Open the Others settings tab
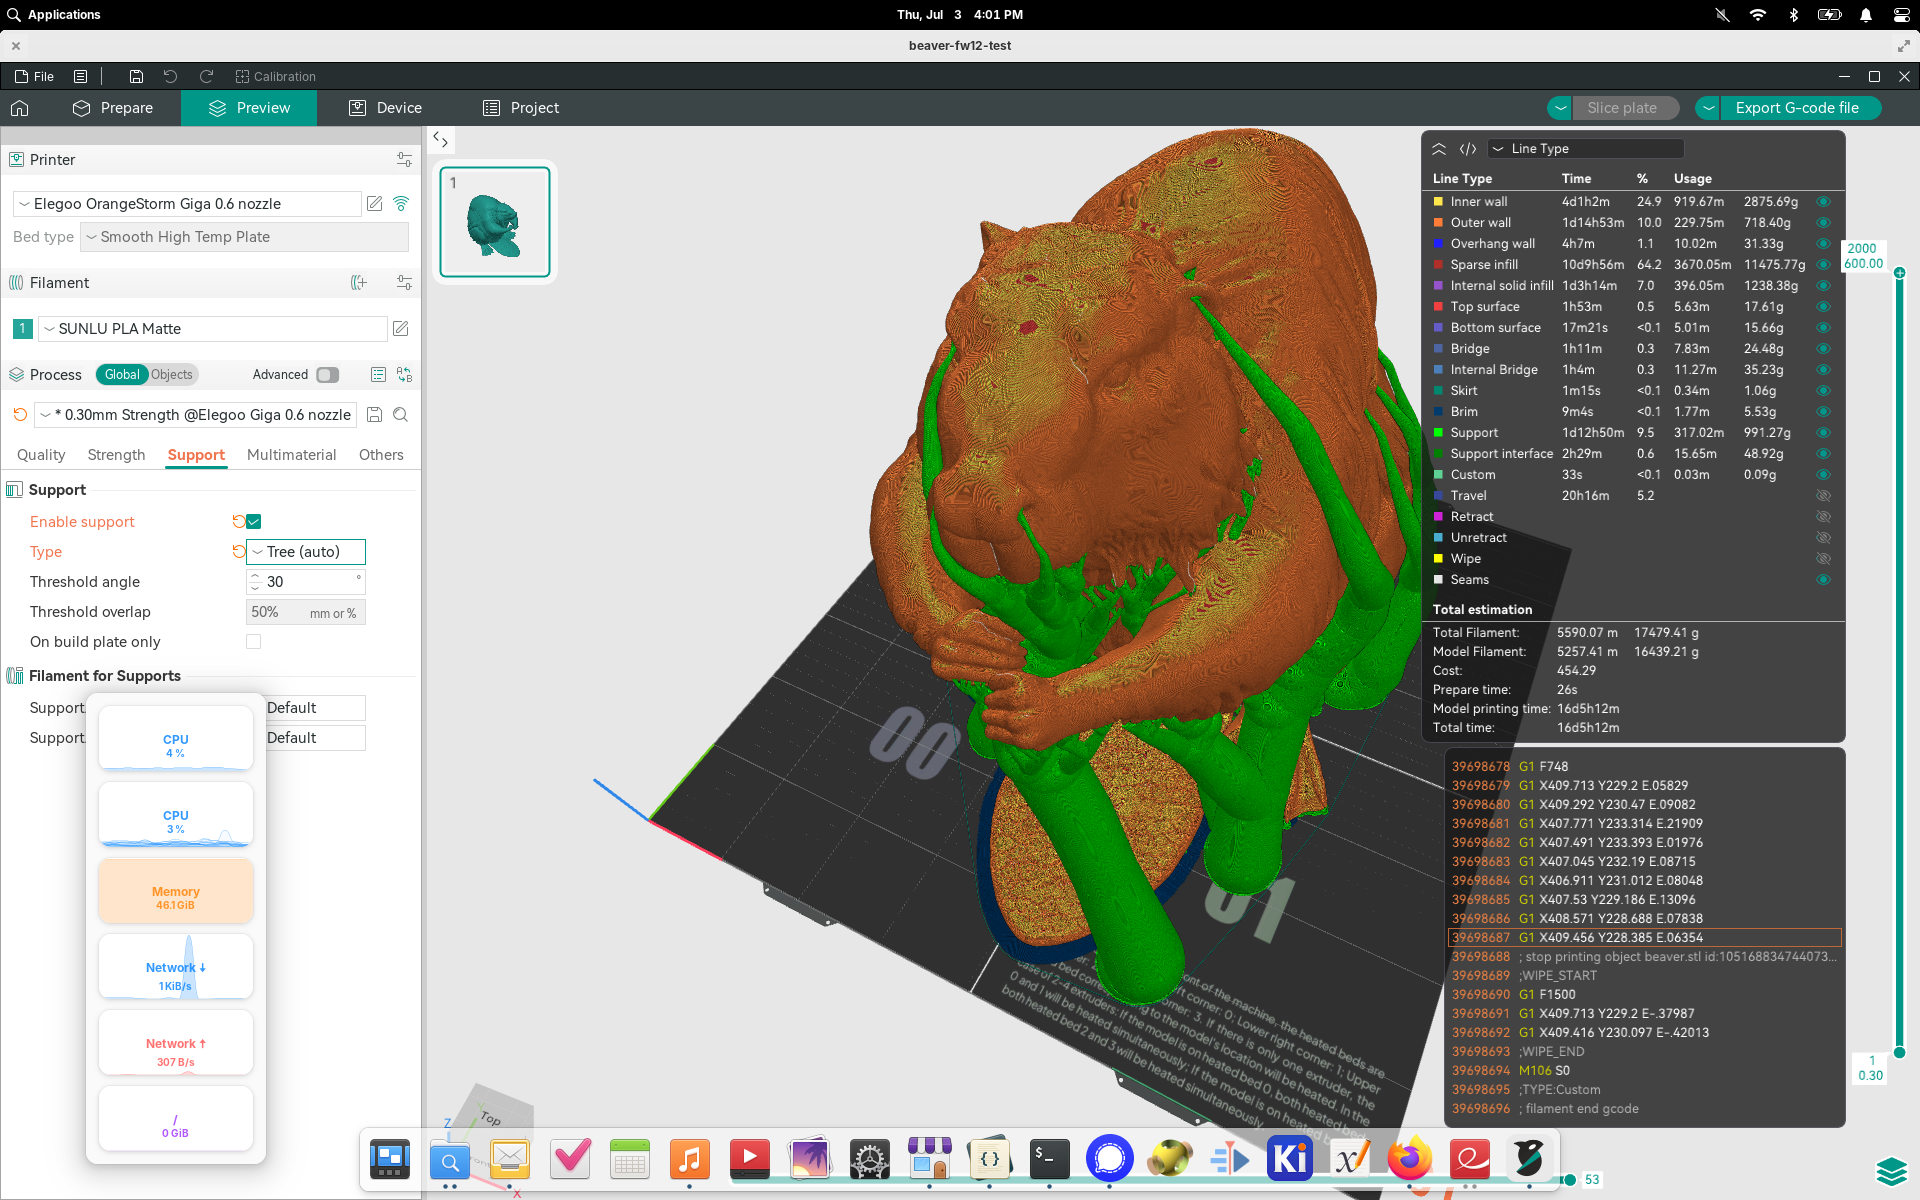The height and width of the screenshot is (1200, 1920). click(x=381, y=455)
